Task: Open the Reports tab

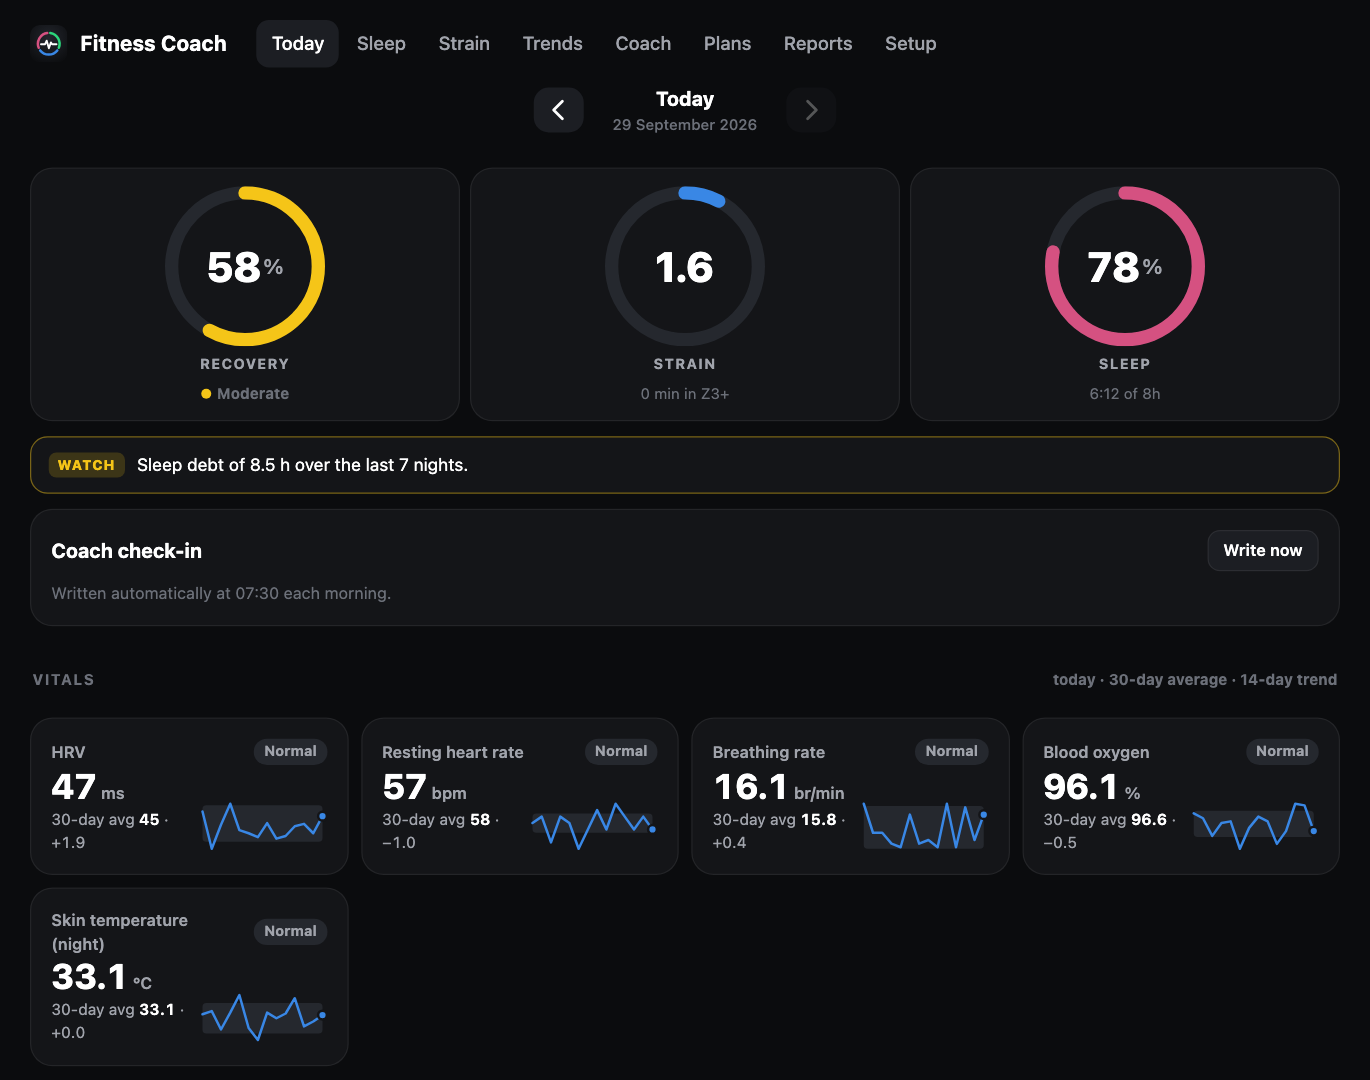Action: (x=818, y=44)
